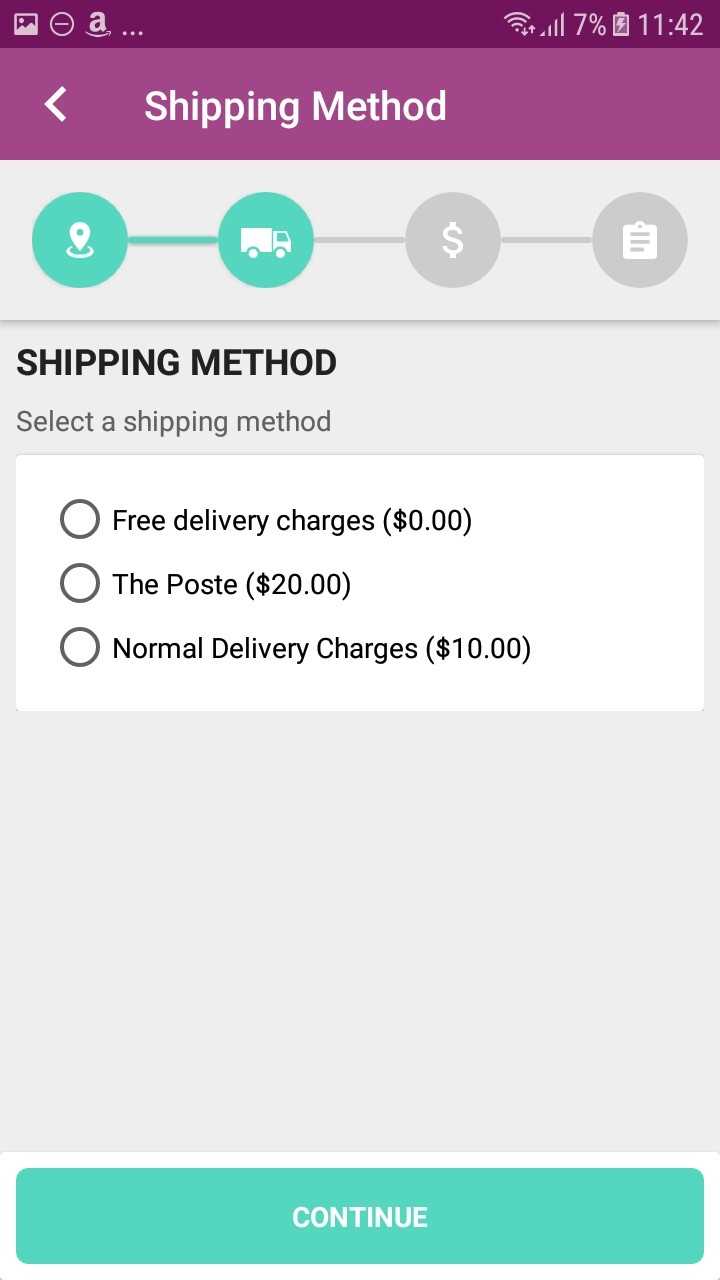The height and width of the screenshot is (1280, 720).
Task: Tap the The Poste ($20.00) label
Action: [232, 584]
